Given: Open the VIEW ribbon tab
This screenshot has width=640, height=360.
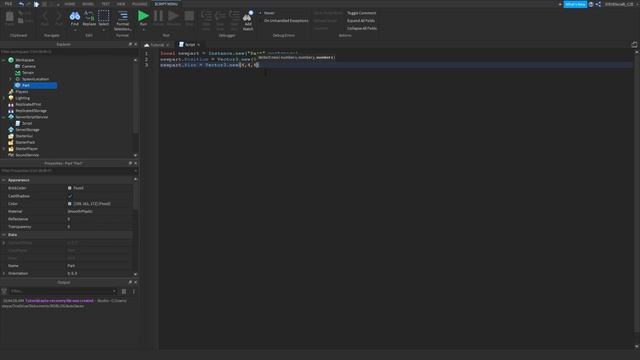Looking at the screenshot, I should coord(121,4).
